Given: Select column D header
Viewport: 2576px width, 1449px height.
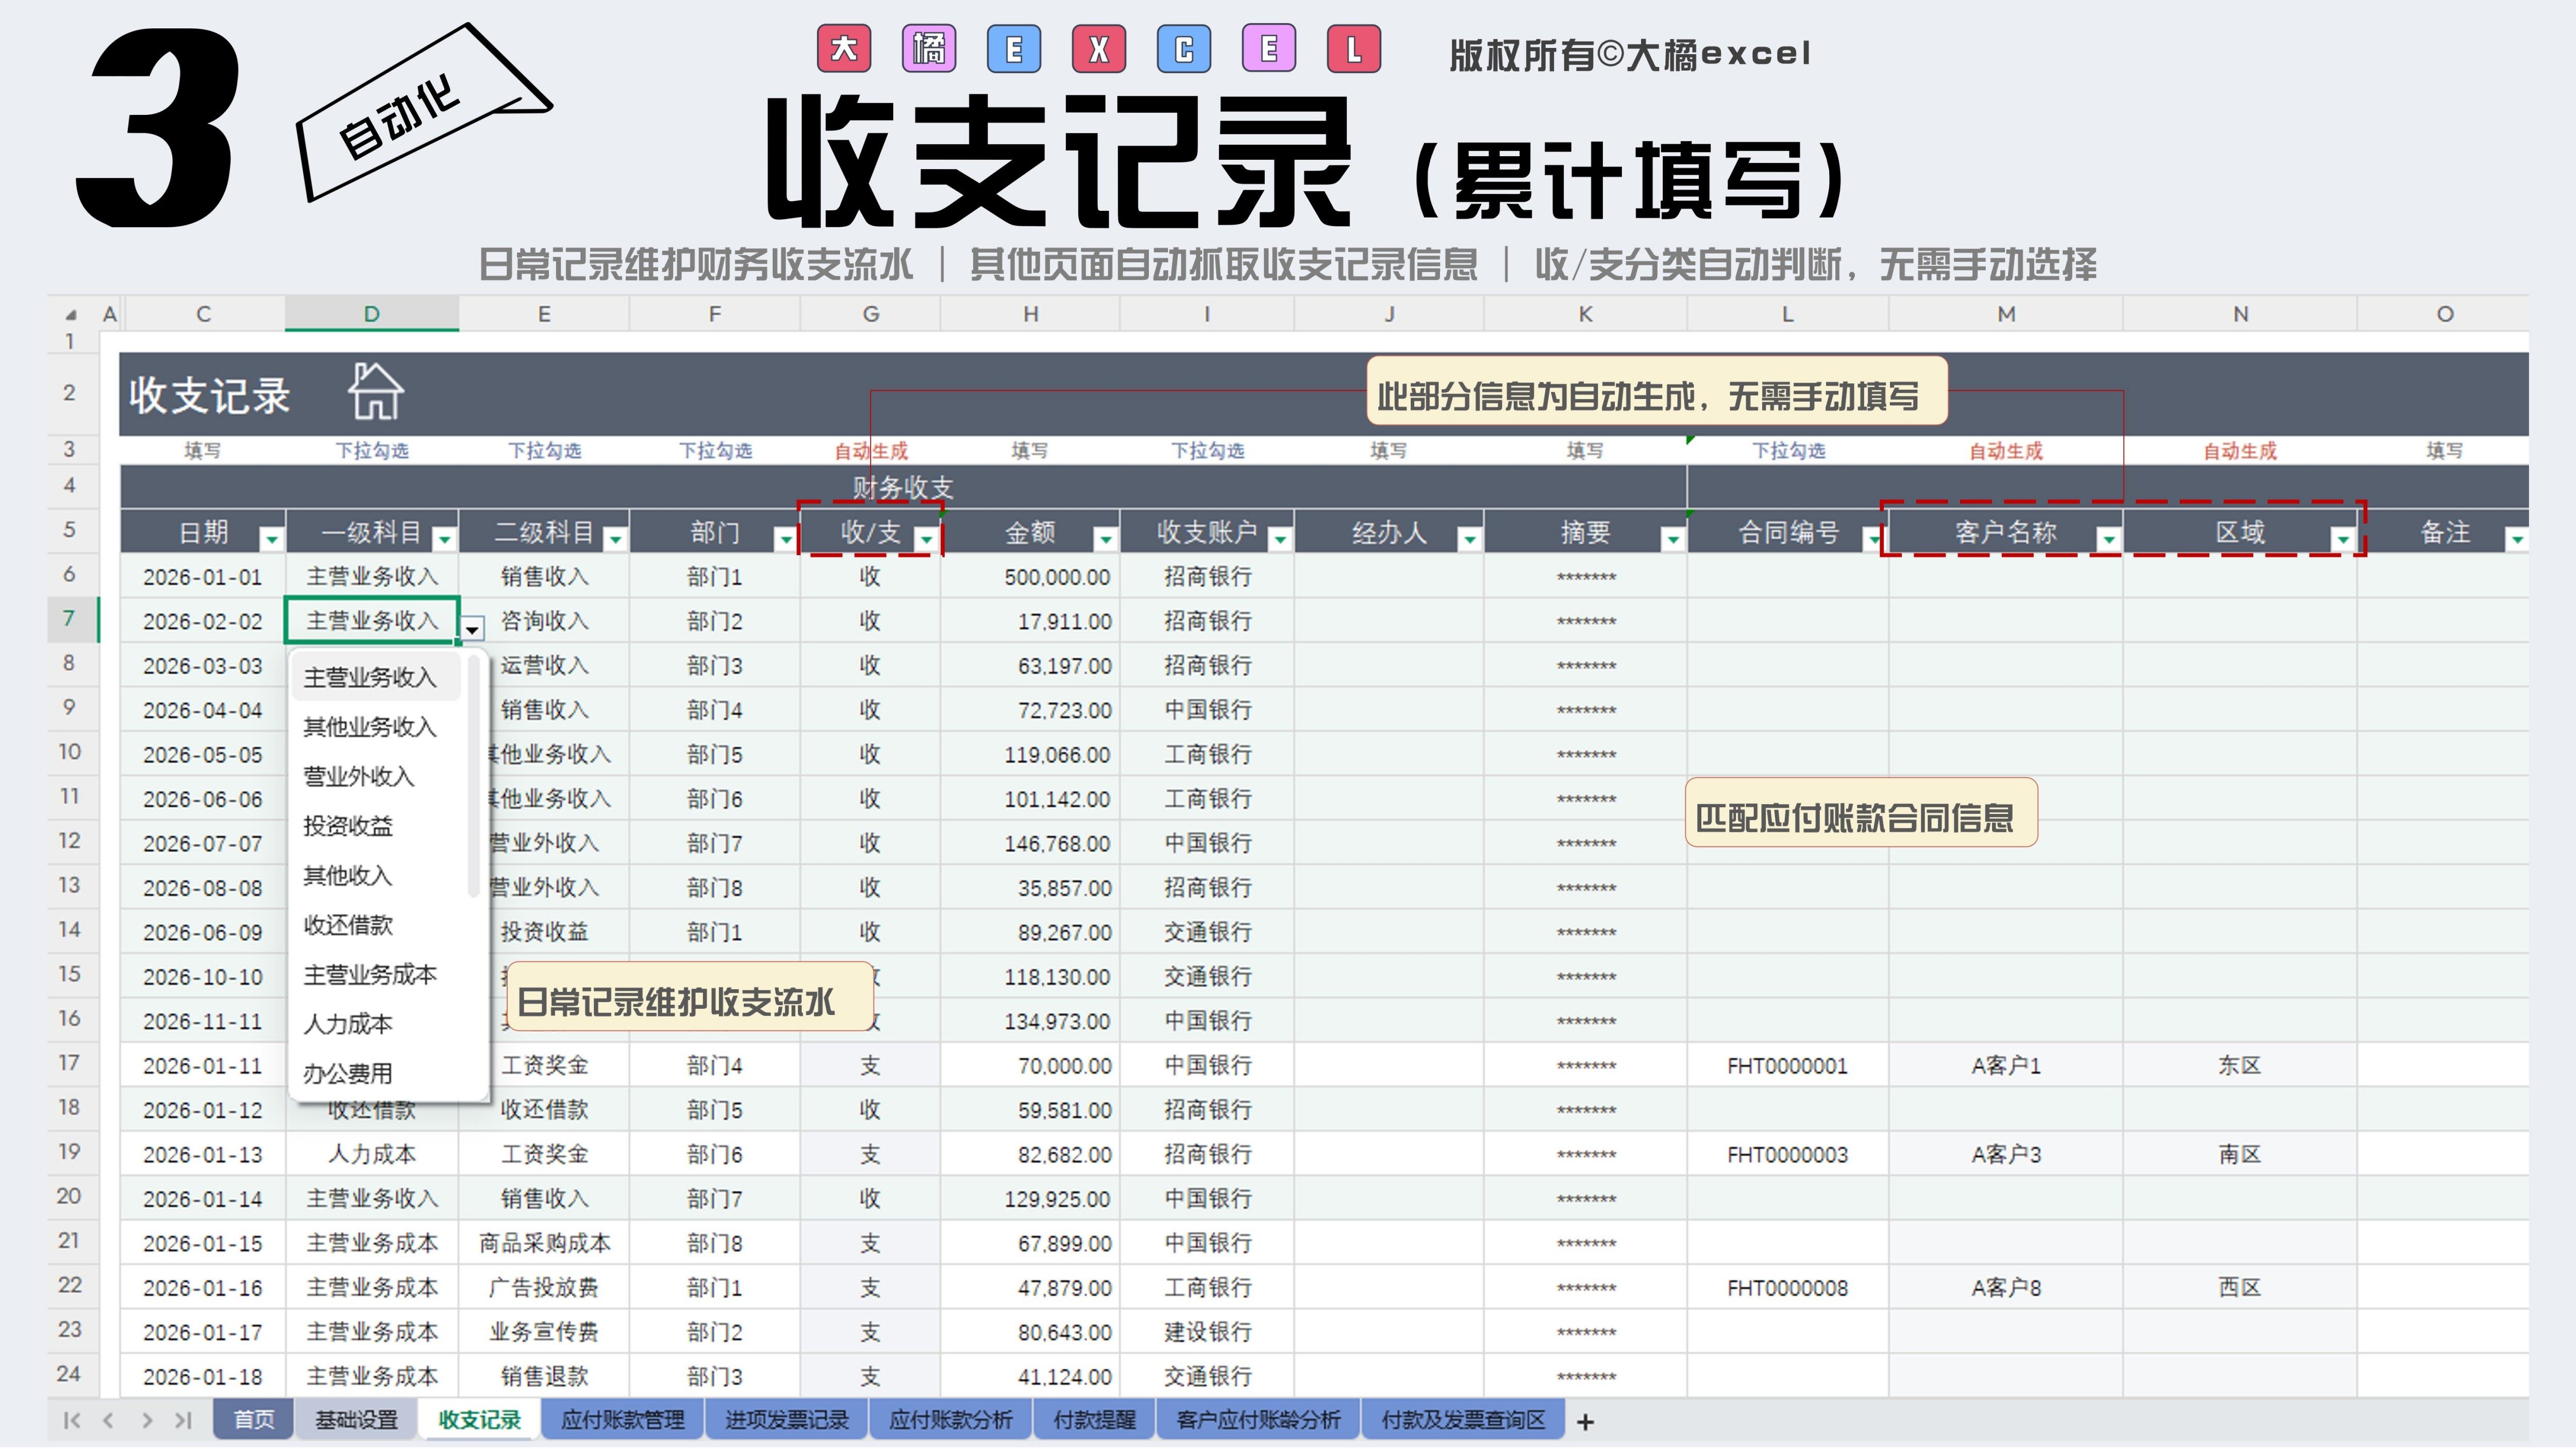Looking at the screenshot, I should (x=371, y=314).
